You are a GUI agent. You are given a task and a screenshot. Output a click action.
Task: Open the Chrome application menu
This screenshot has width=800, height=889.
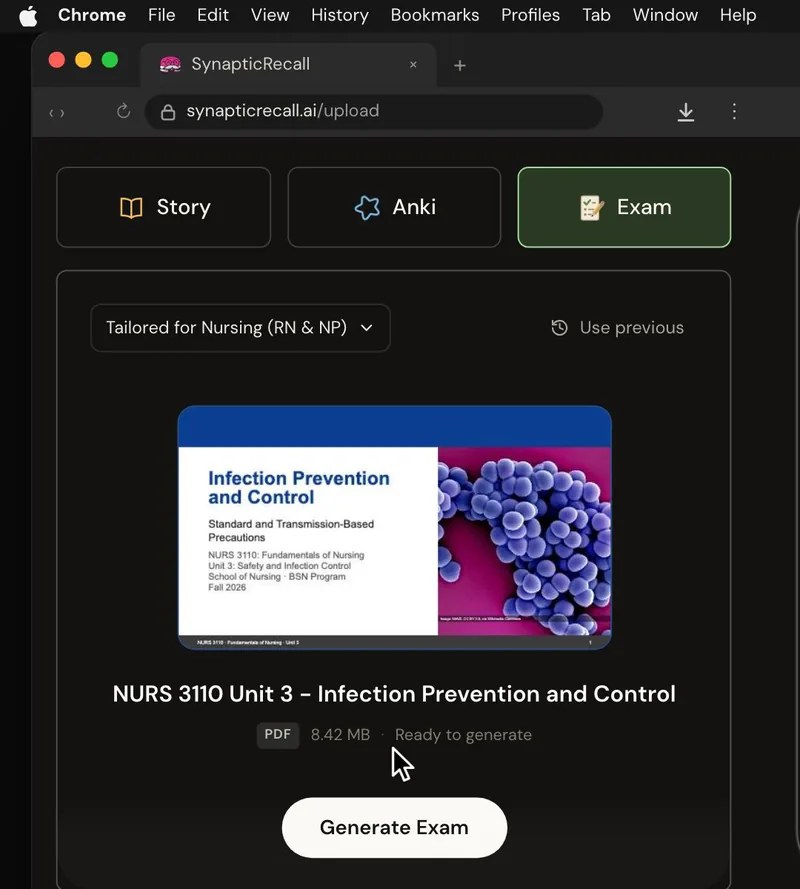(92, 15)
